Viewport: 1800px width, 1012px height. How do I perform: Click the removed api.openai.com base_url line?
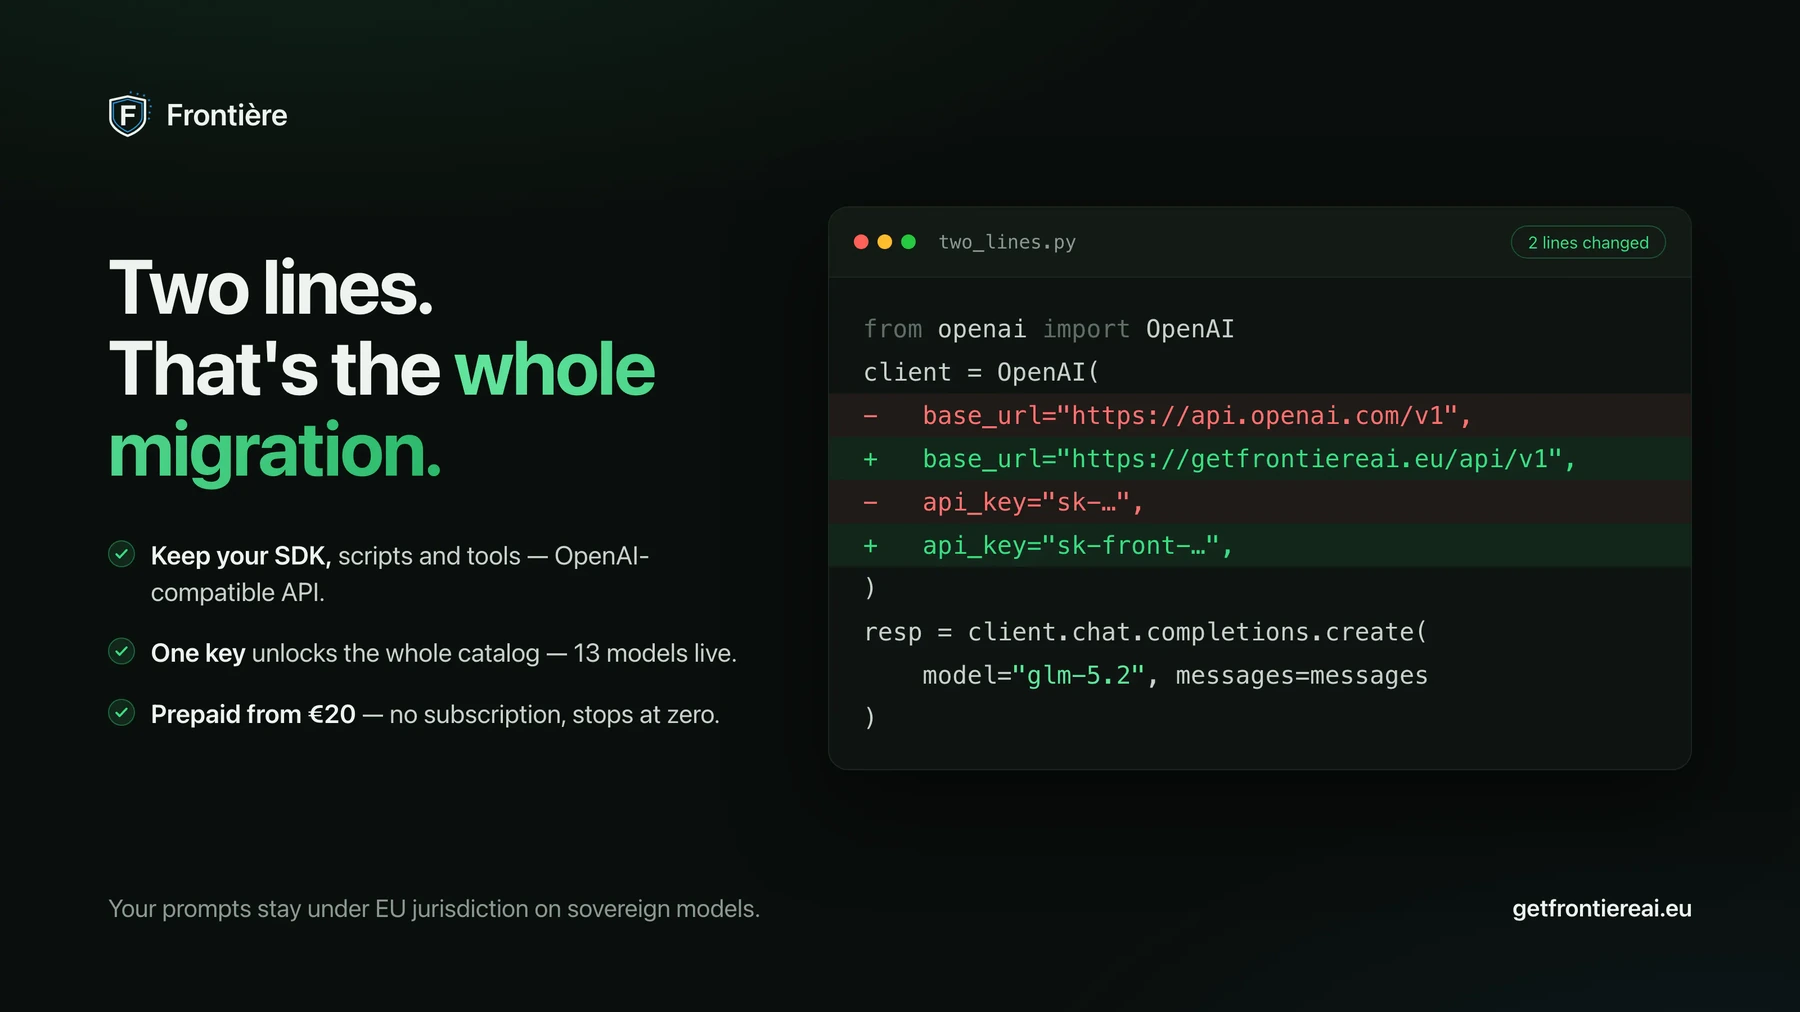click(1260, 415)
